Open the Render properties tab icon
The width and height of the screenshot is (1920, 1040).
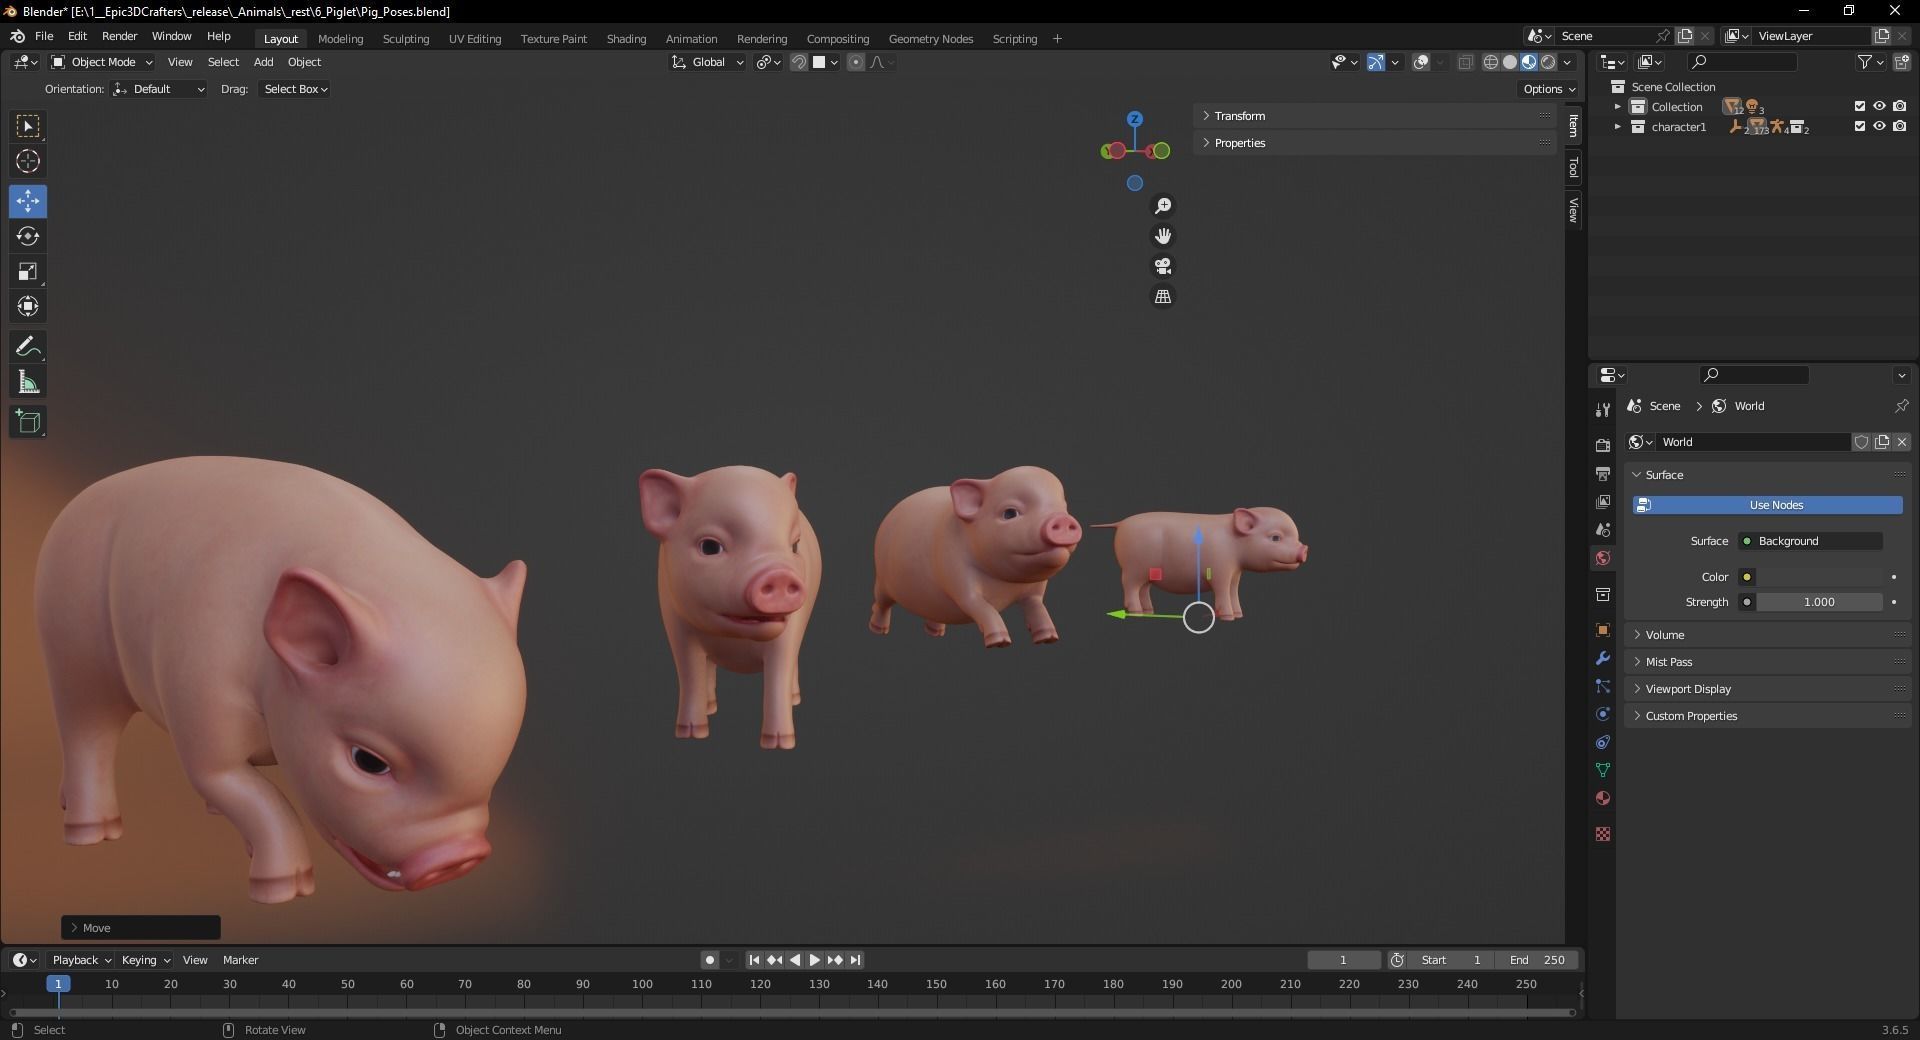pyautogui.click(x=1603, y=445)
